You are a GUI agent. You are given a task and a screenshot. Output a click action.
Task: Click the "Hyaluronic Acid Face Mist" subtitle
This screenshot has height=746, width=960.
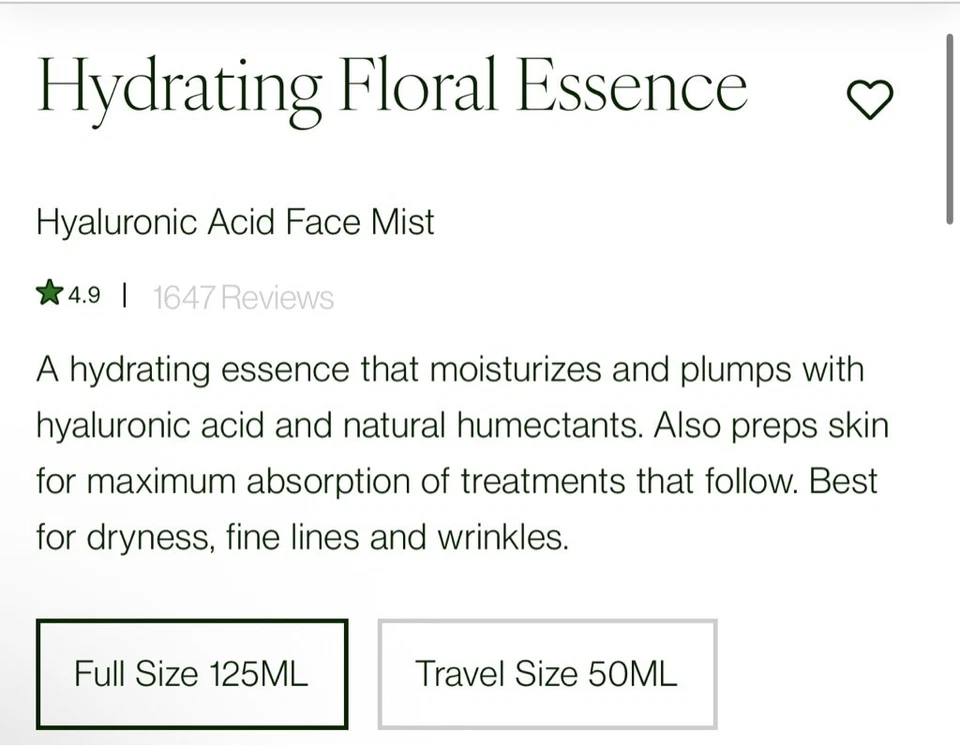(235, 221)
